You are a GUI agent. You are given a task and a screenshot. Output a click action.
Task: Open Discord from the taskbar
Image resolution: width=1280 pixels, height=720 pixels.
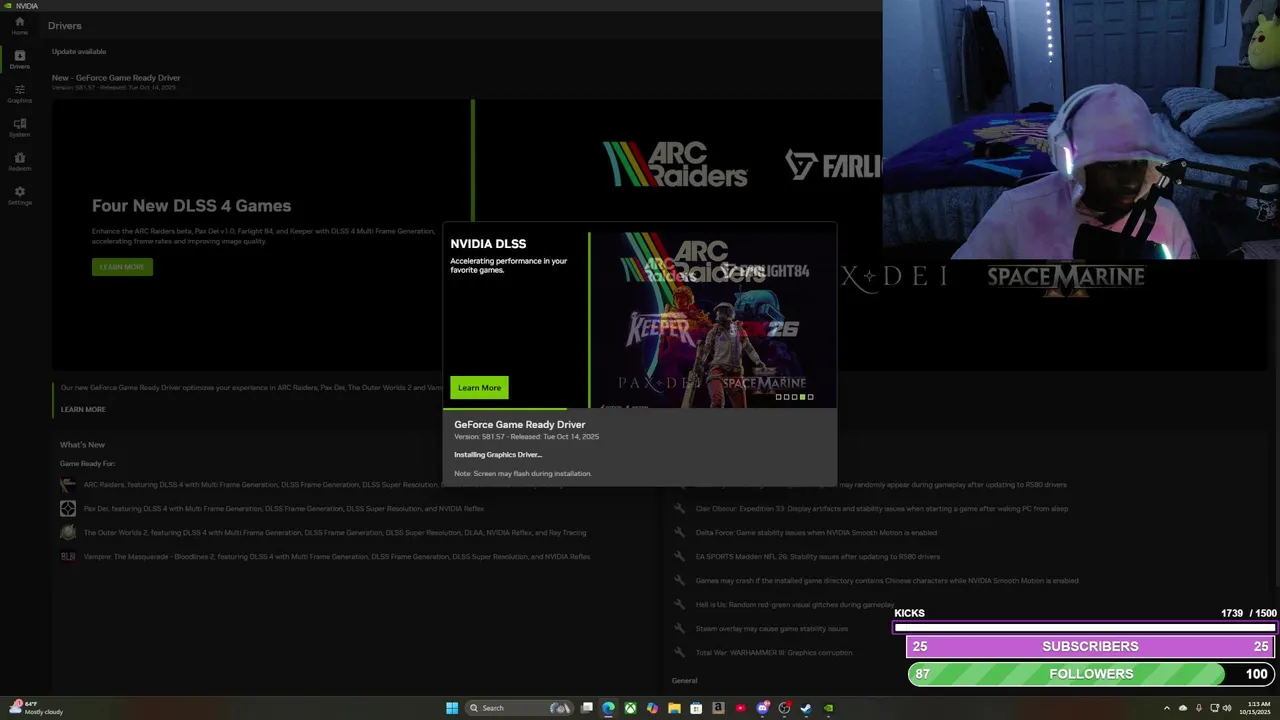tap(763, 708)
